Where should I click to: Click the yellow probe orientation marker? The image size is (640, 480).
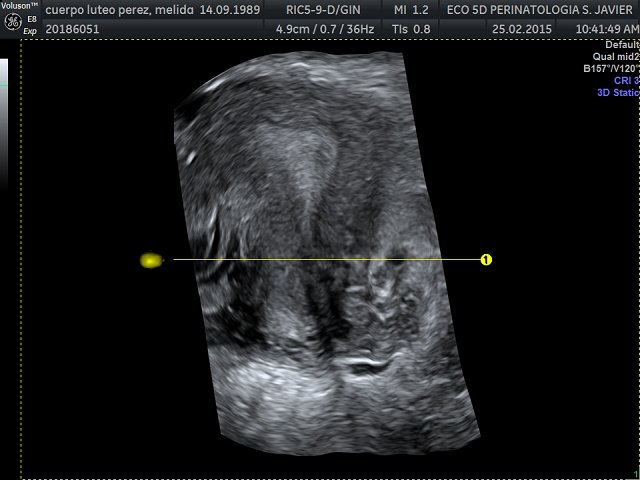[x=152, y=260]
